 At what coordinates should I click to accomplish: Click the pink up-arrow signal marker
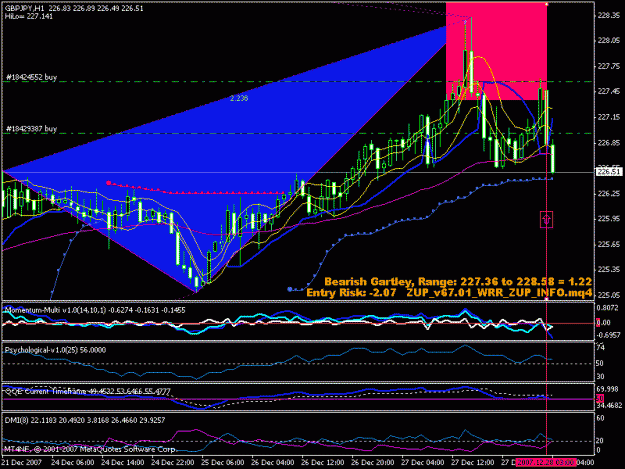(546, 220)
